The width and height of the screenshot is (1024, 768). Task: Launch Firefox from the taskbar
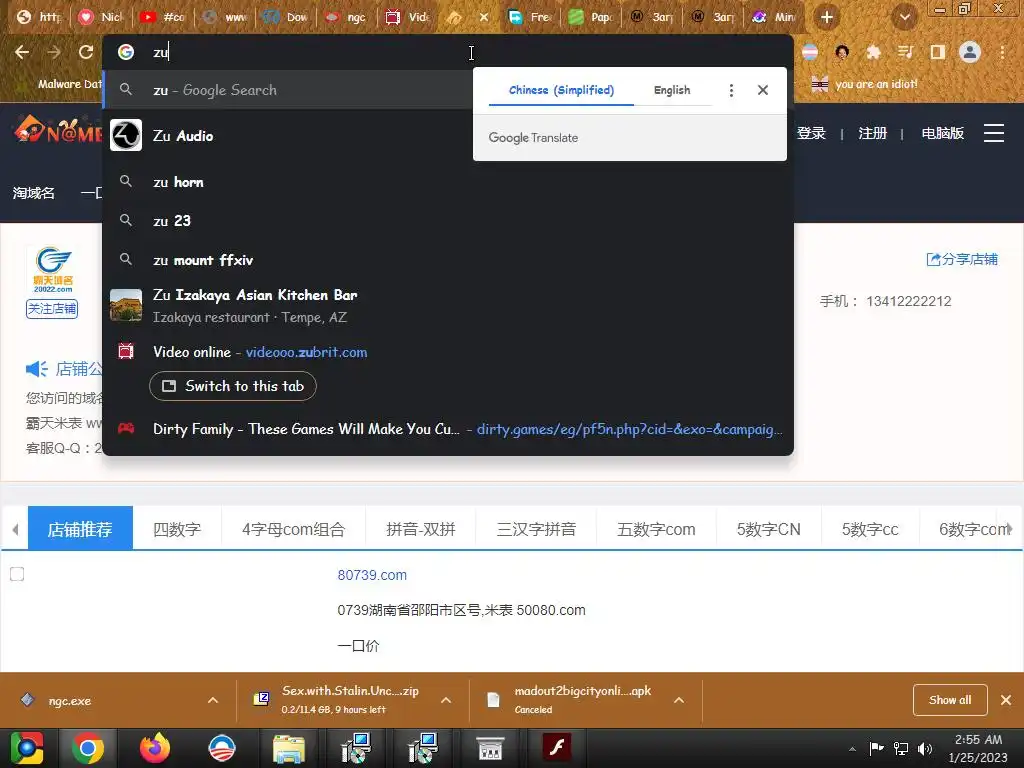click(155, 748)
